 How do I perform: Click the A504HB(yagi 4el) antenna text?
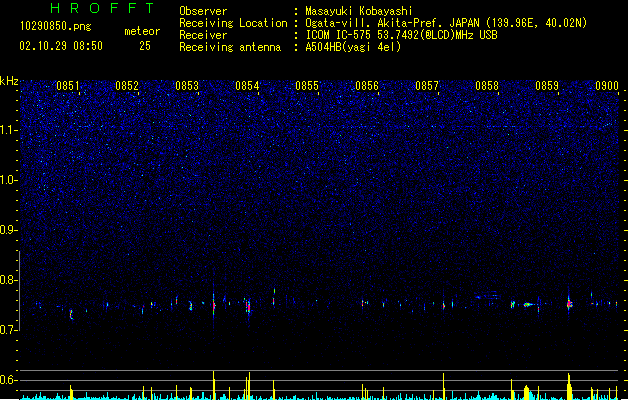pos(353,47)
